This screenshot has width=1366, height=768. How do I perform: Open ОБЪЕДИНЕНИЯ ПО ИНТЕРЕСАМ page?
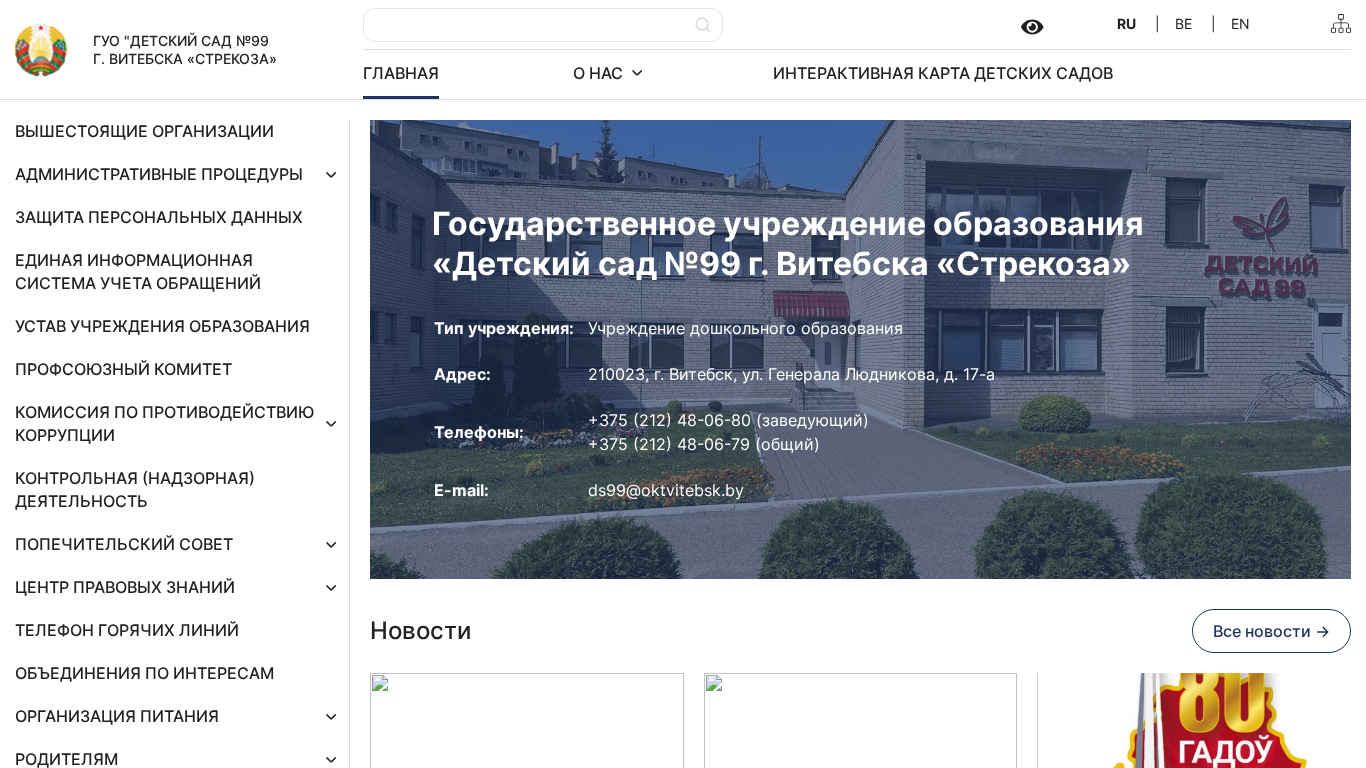(144, 673)
